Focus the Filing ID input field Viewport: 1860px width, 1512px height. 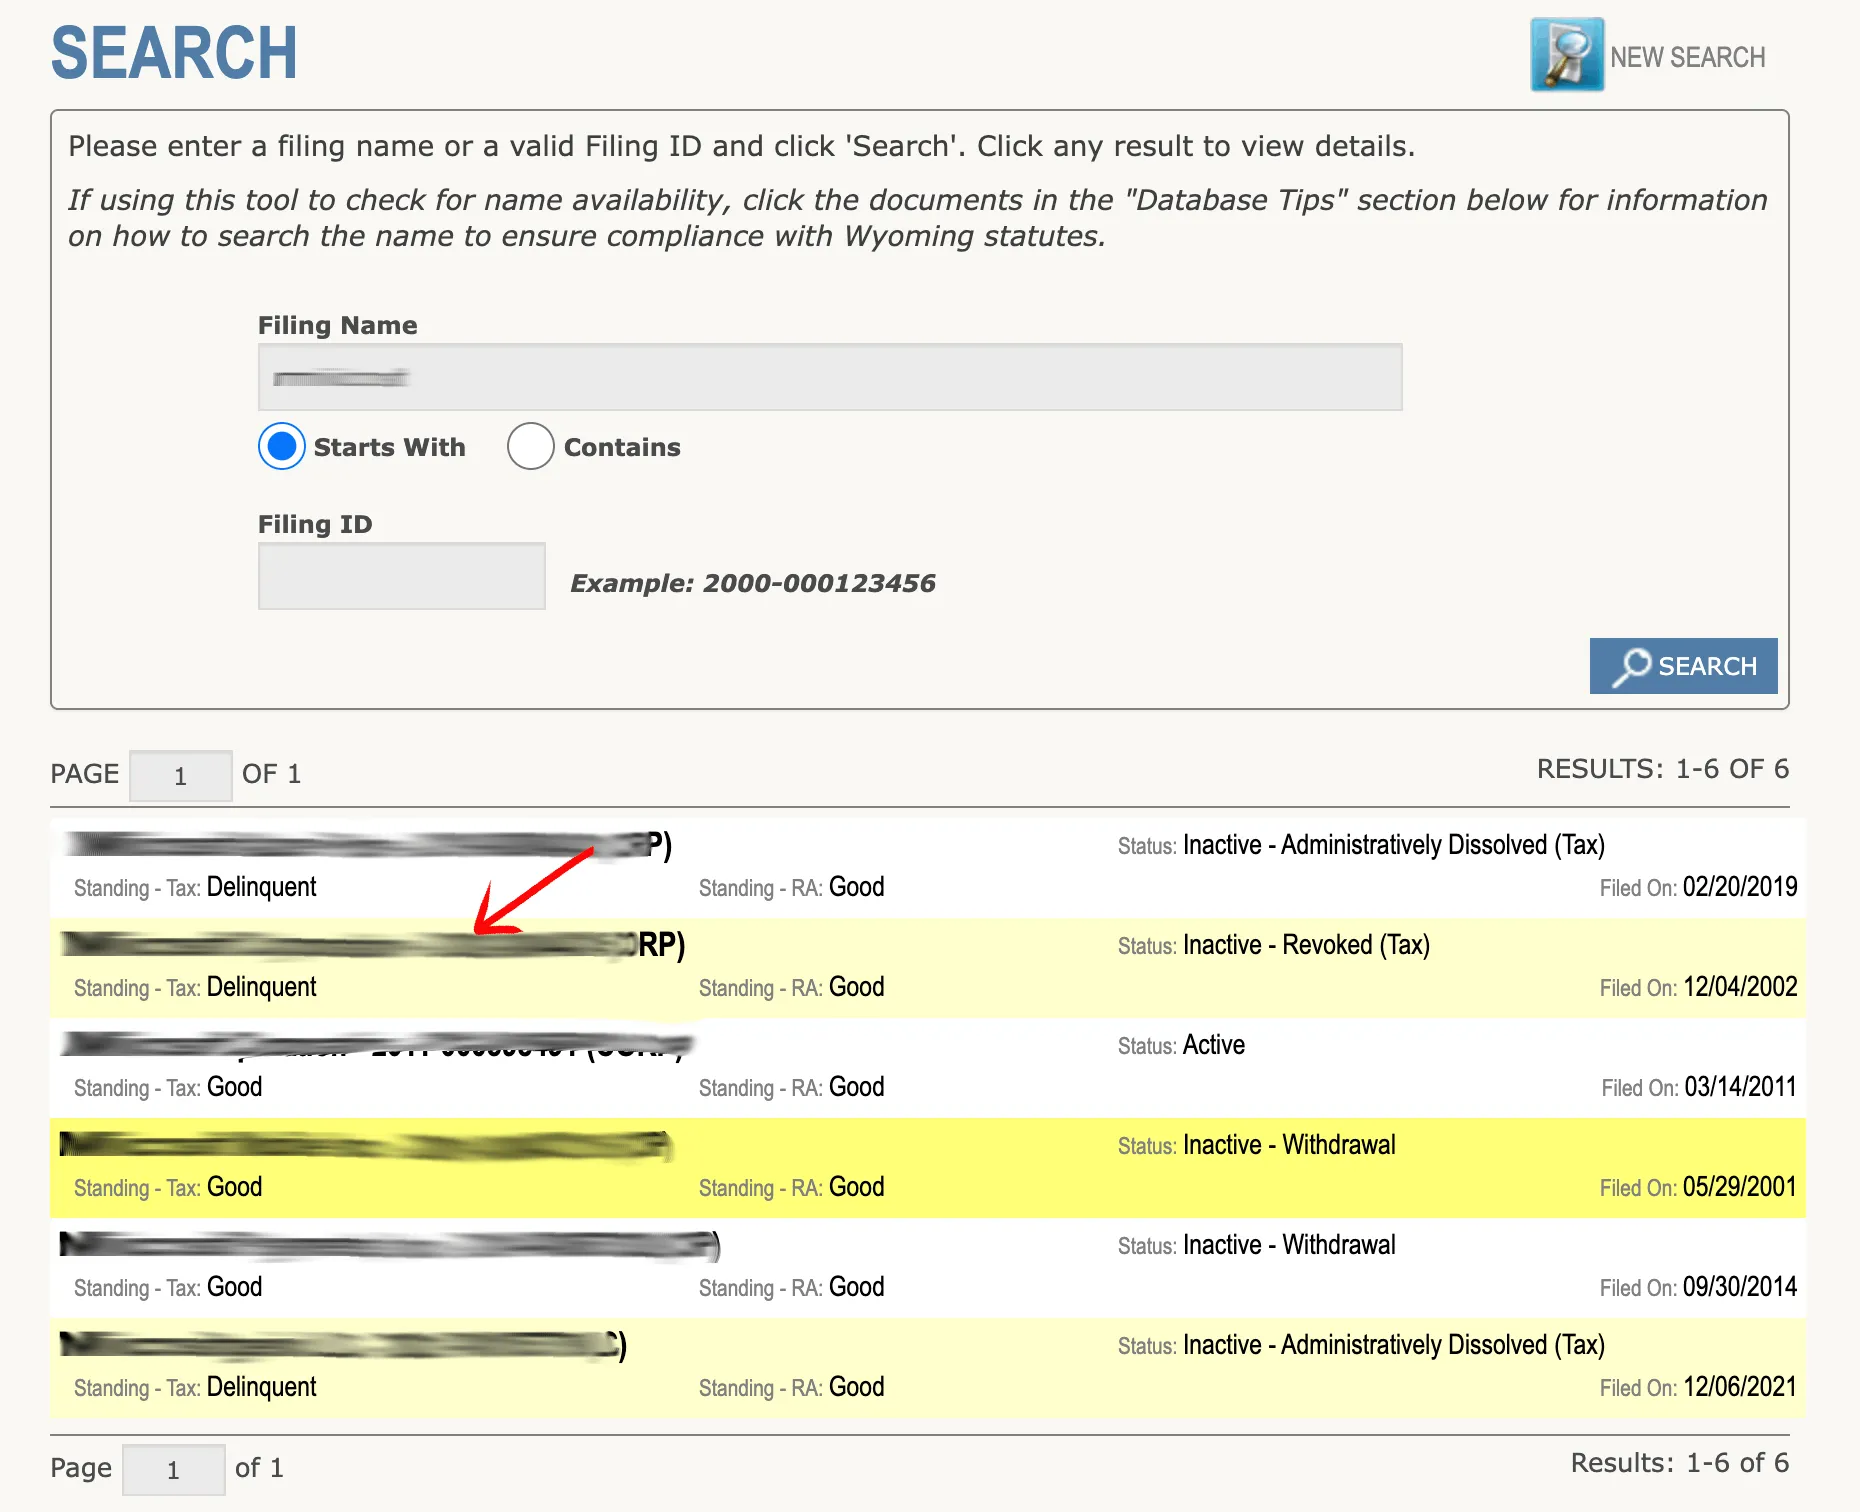point(402,576)
